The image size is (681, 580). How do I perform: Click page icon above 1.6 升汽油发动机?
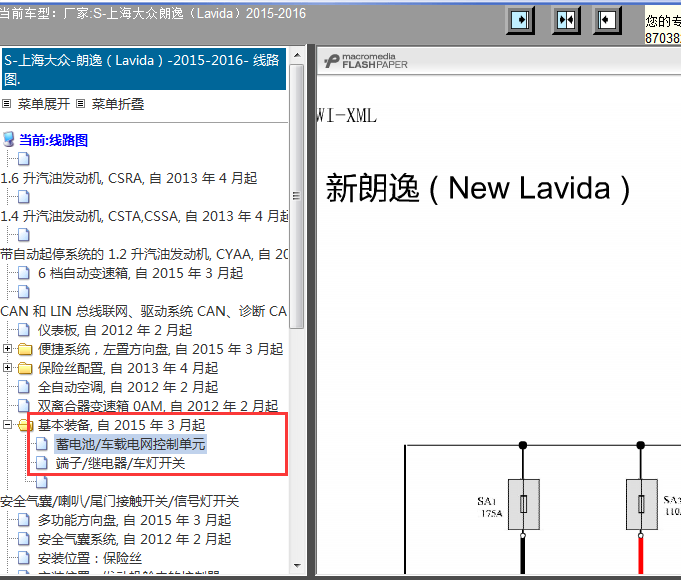coord(23,159)
